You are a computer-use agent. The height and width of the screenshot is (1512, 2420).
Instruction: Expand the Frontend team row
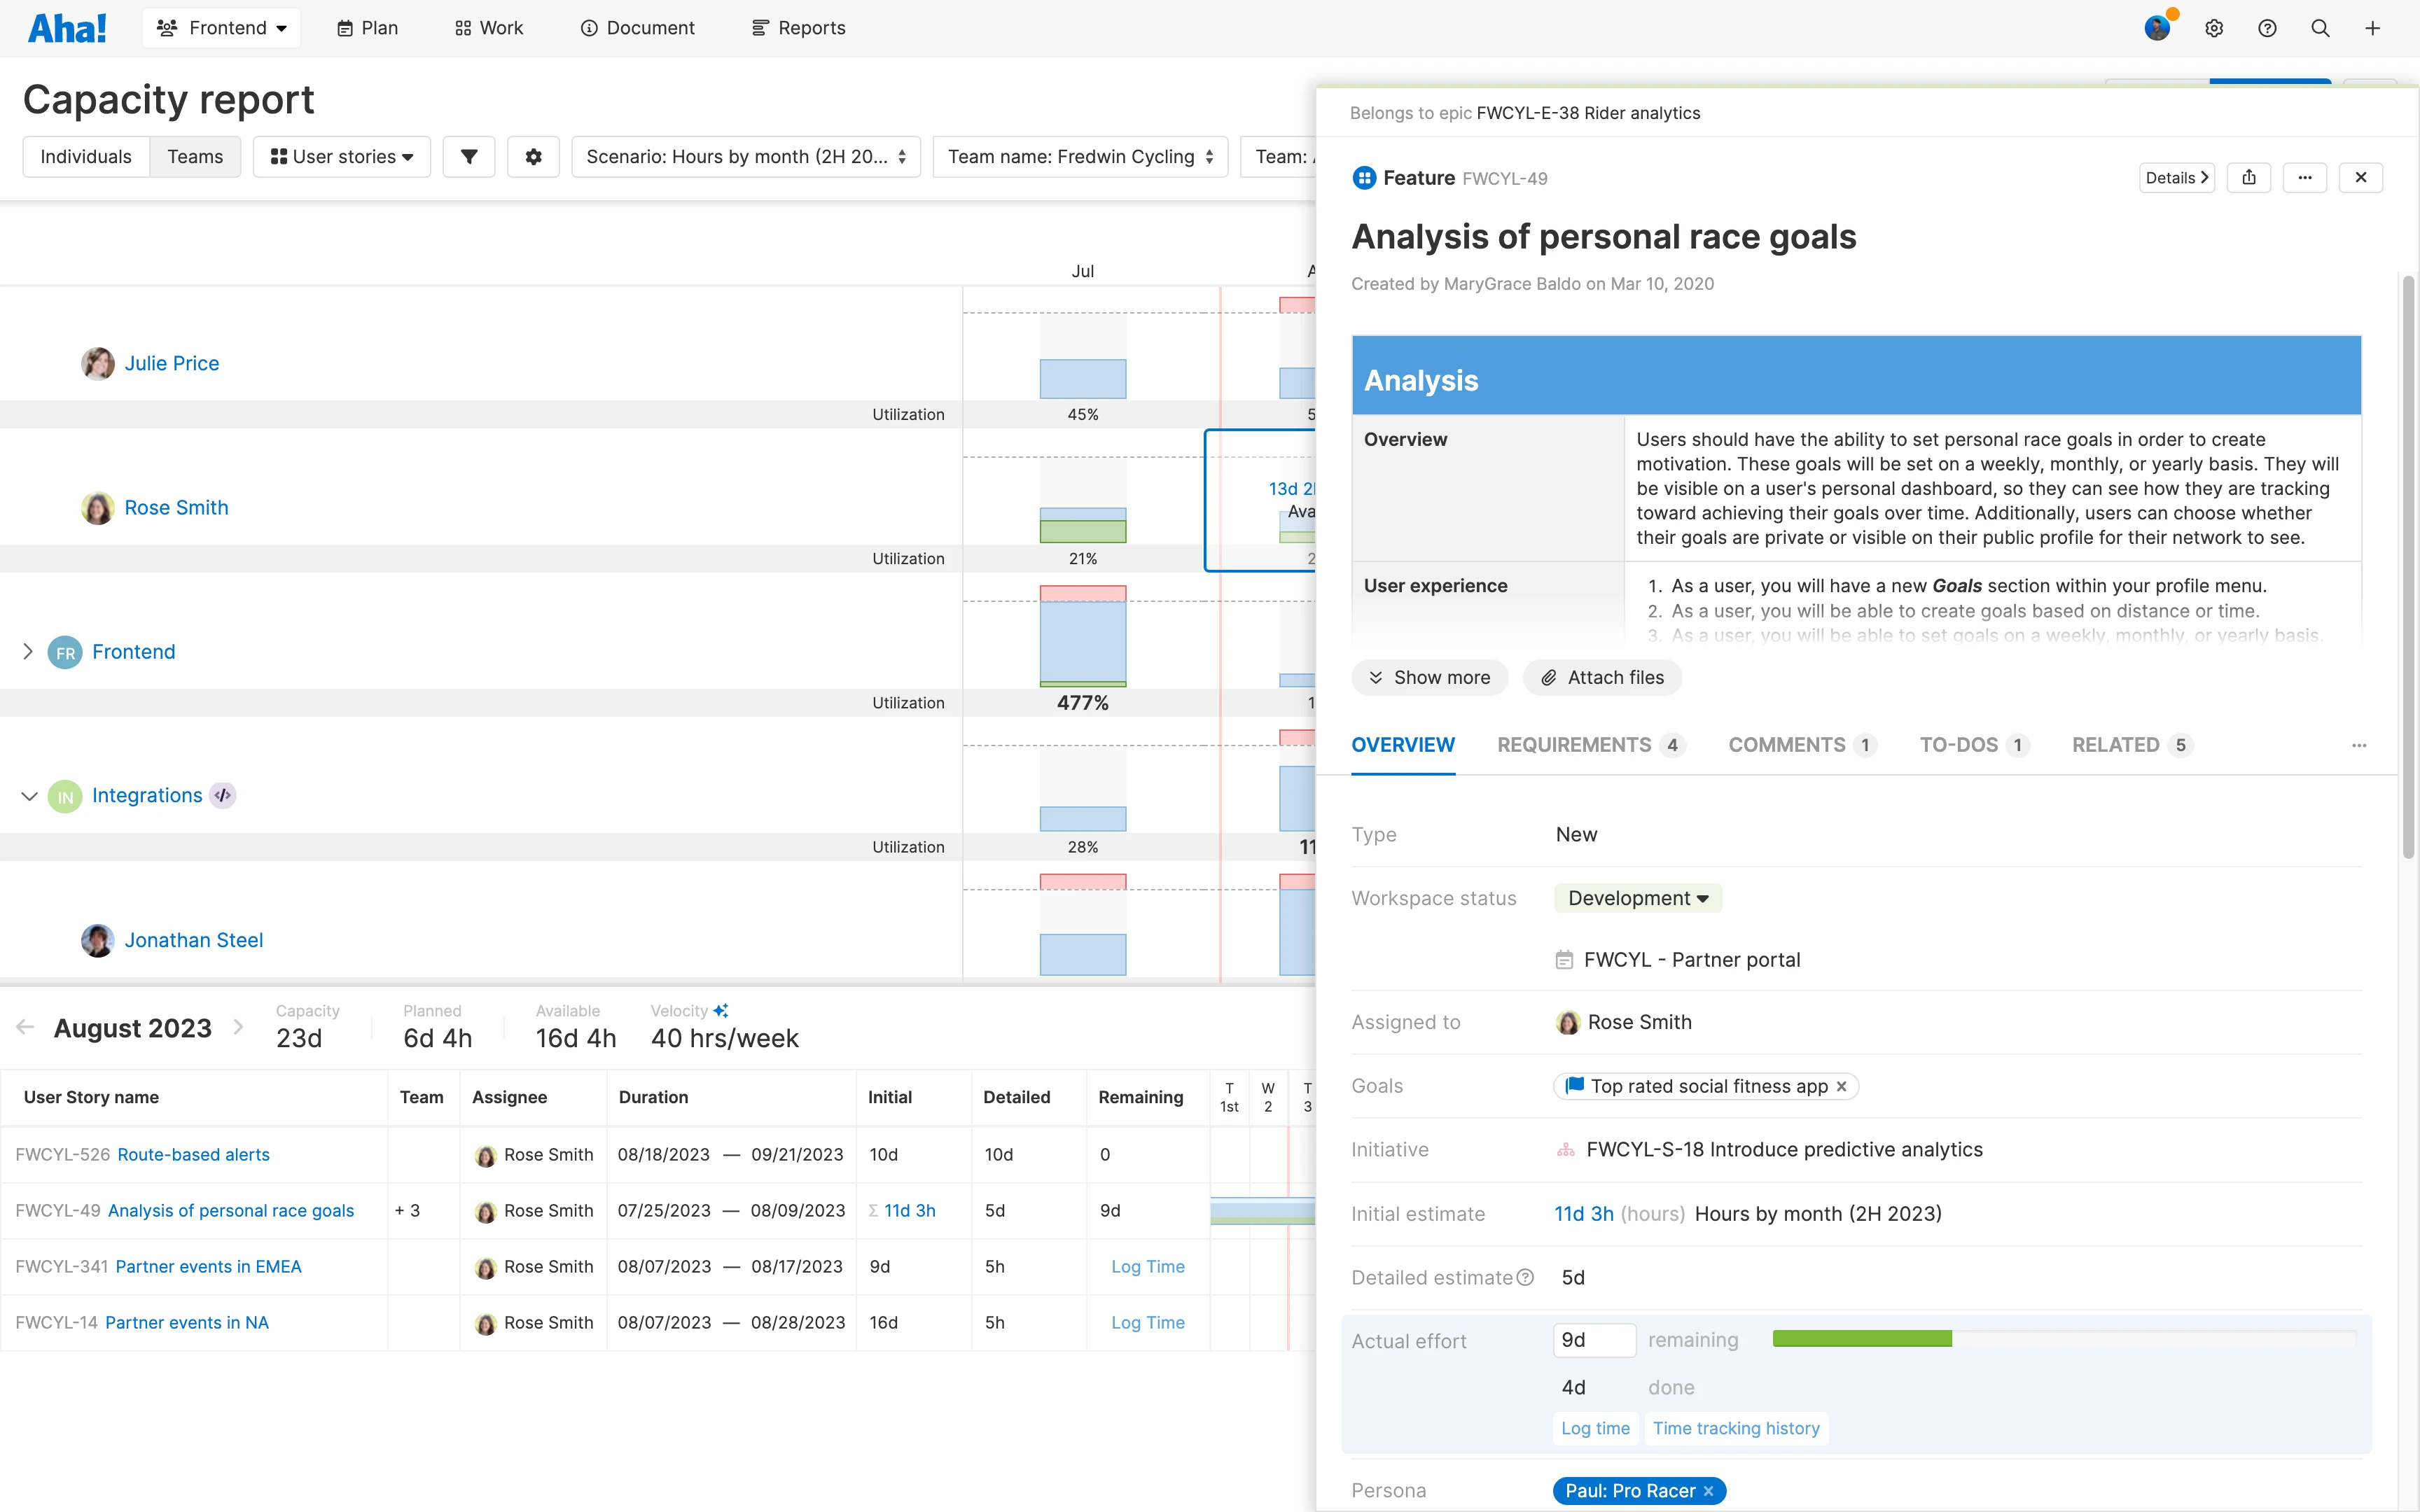point(28,652)
